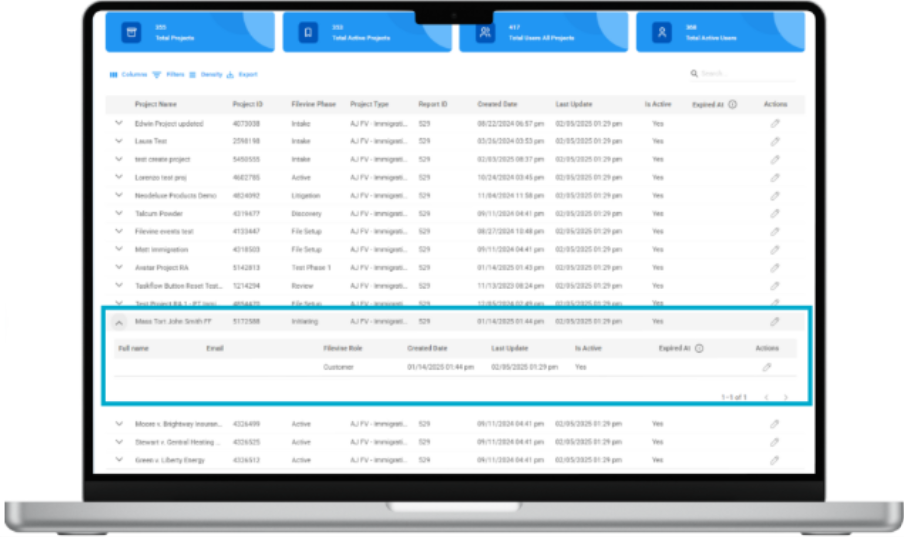Click the Customer role cell
This screenshot has width=904, height=537.
pos(338,367)
